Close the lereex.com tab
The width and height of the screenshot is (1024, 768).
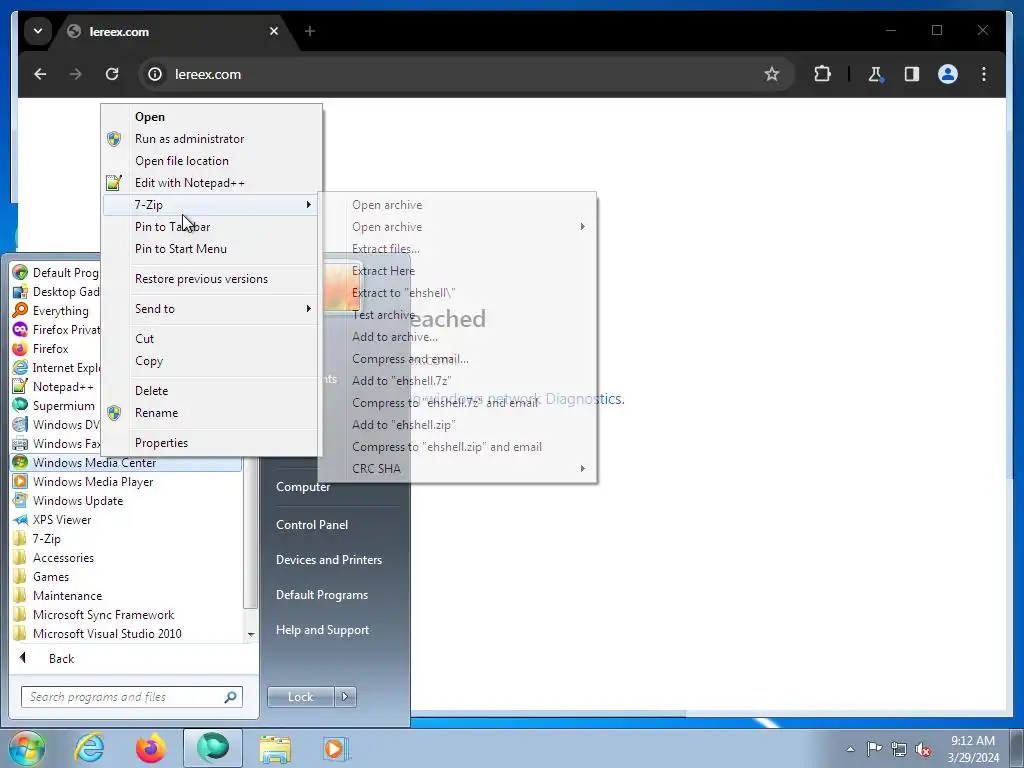[x=274, y=31]
